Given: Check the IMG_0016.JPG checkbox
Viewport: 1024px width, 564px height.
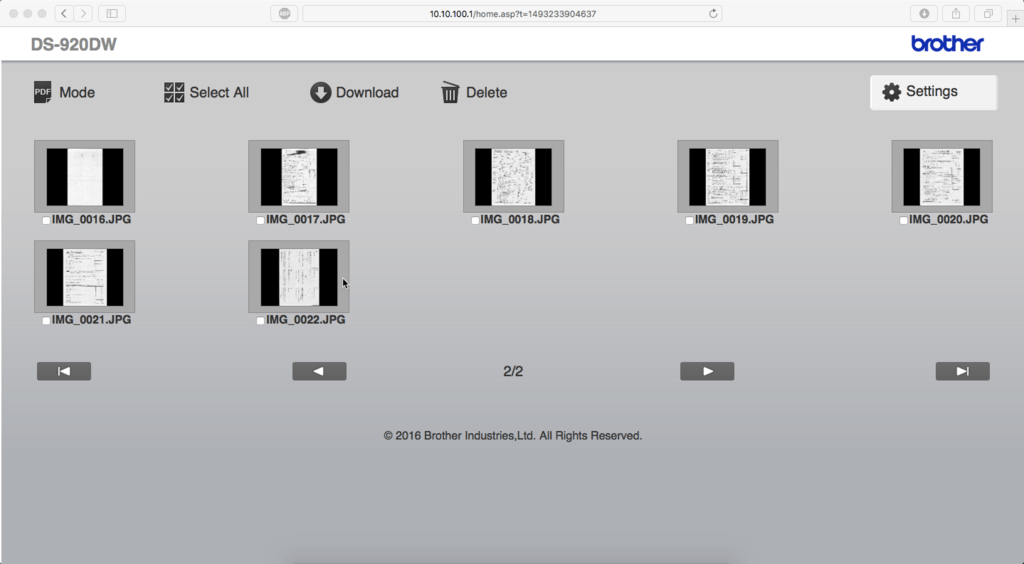Looking at the screenshot, I should pyautogui.click(x=46, y=221).
